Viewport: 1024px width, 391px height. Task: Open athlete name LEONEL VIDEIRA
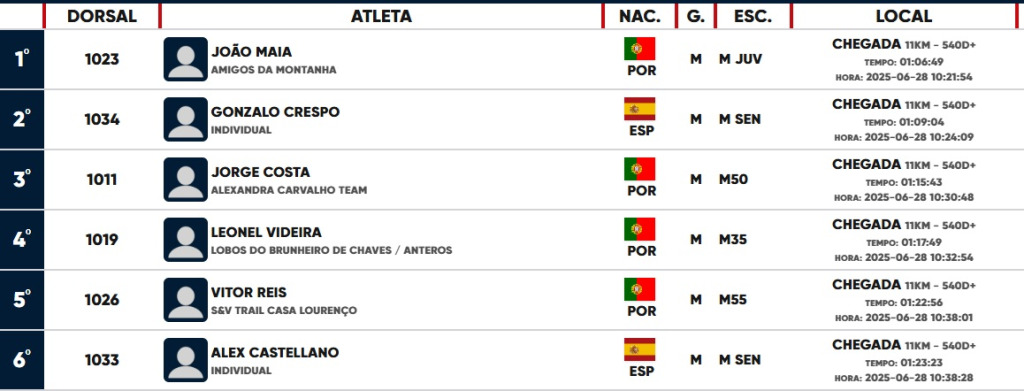pos(266,232)
